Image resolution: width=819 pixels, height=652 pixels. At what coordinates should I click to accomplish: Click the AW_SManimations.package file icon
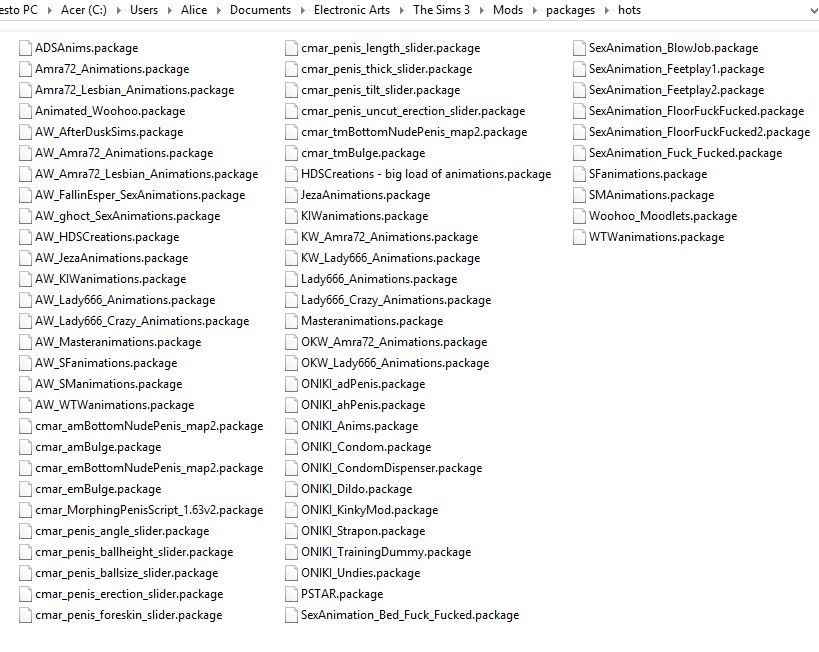tap(25, 384)
